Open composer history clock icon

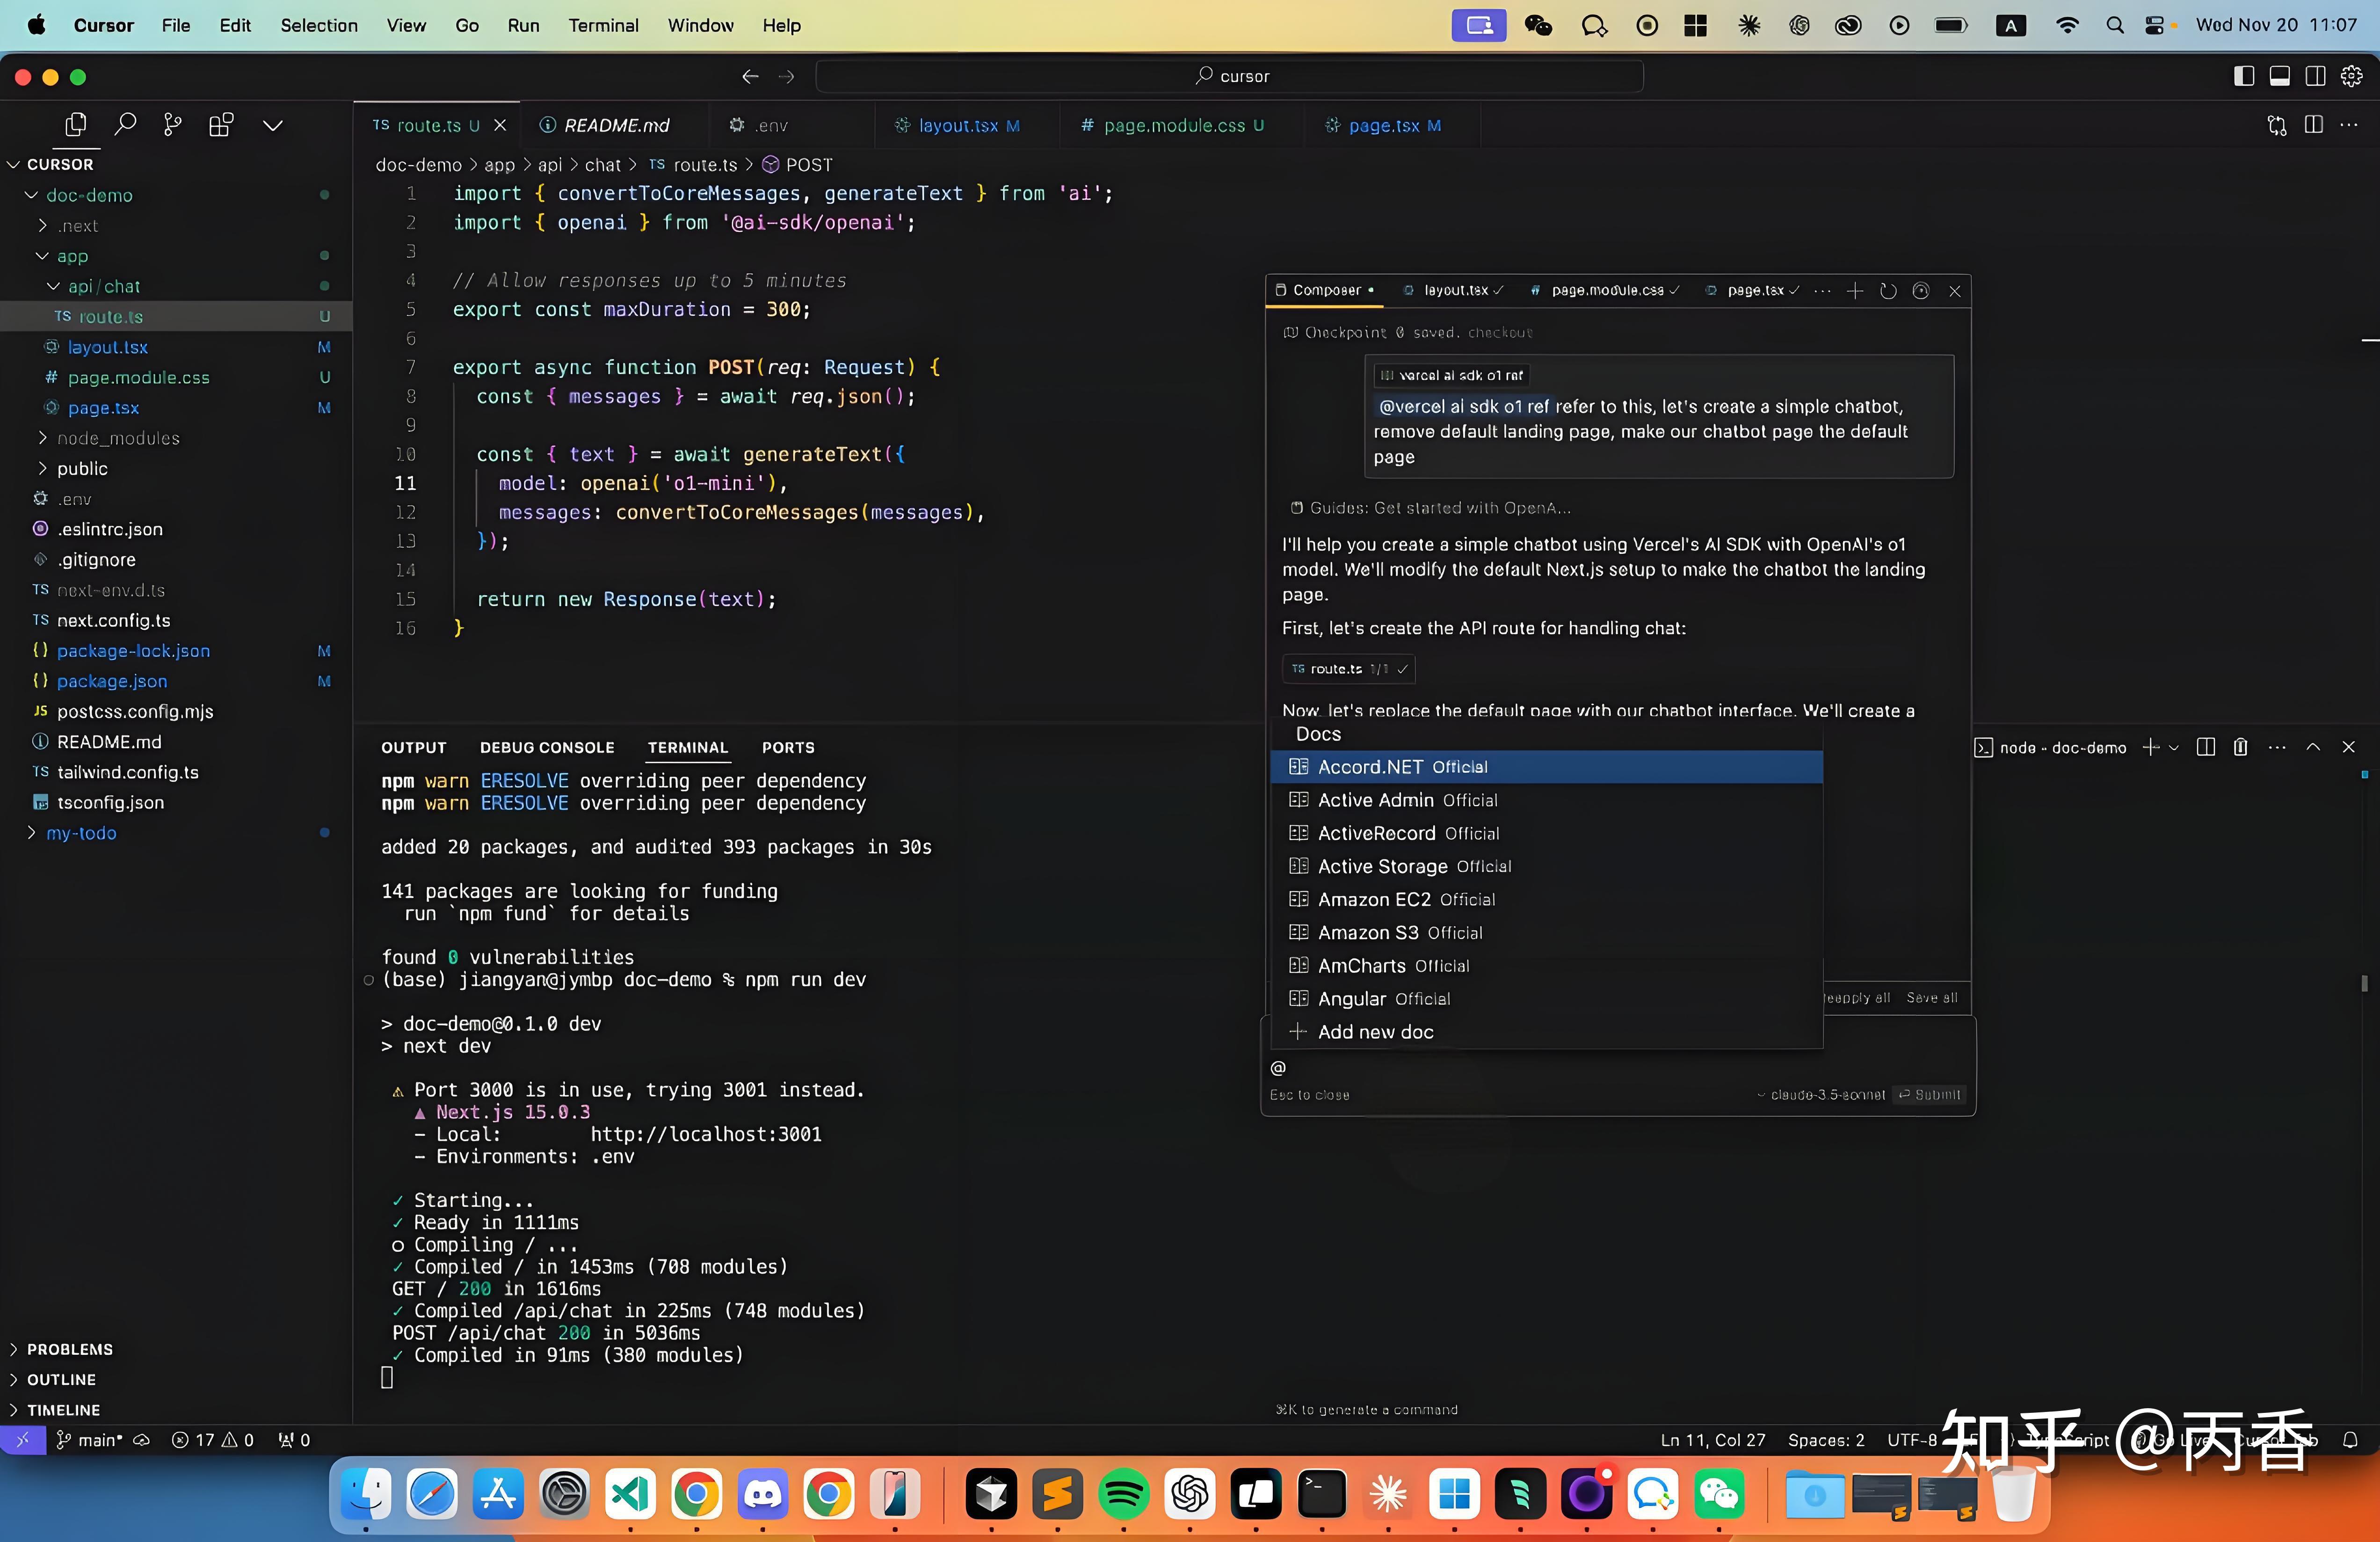1888,291
